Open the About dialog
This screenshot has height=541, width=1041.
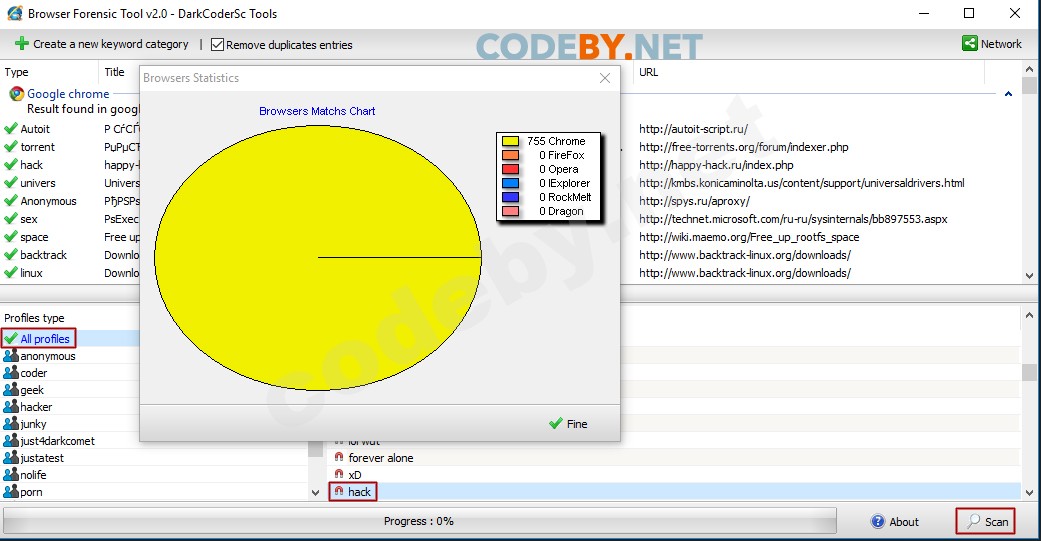[x=894, y=522]
